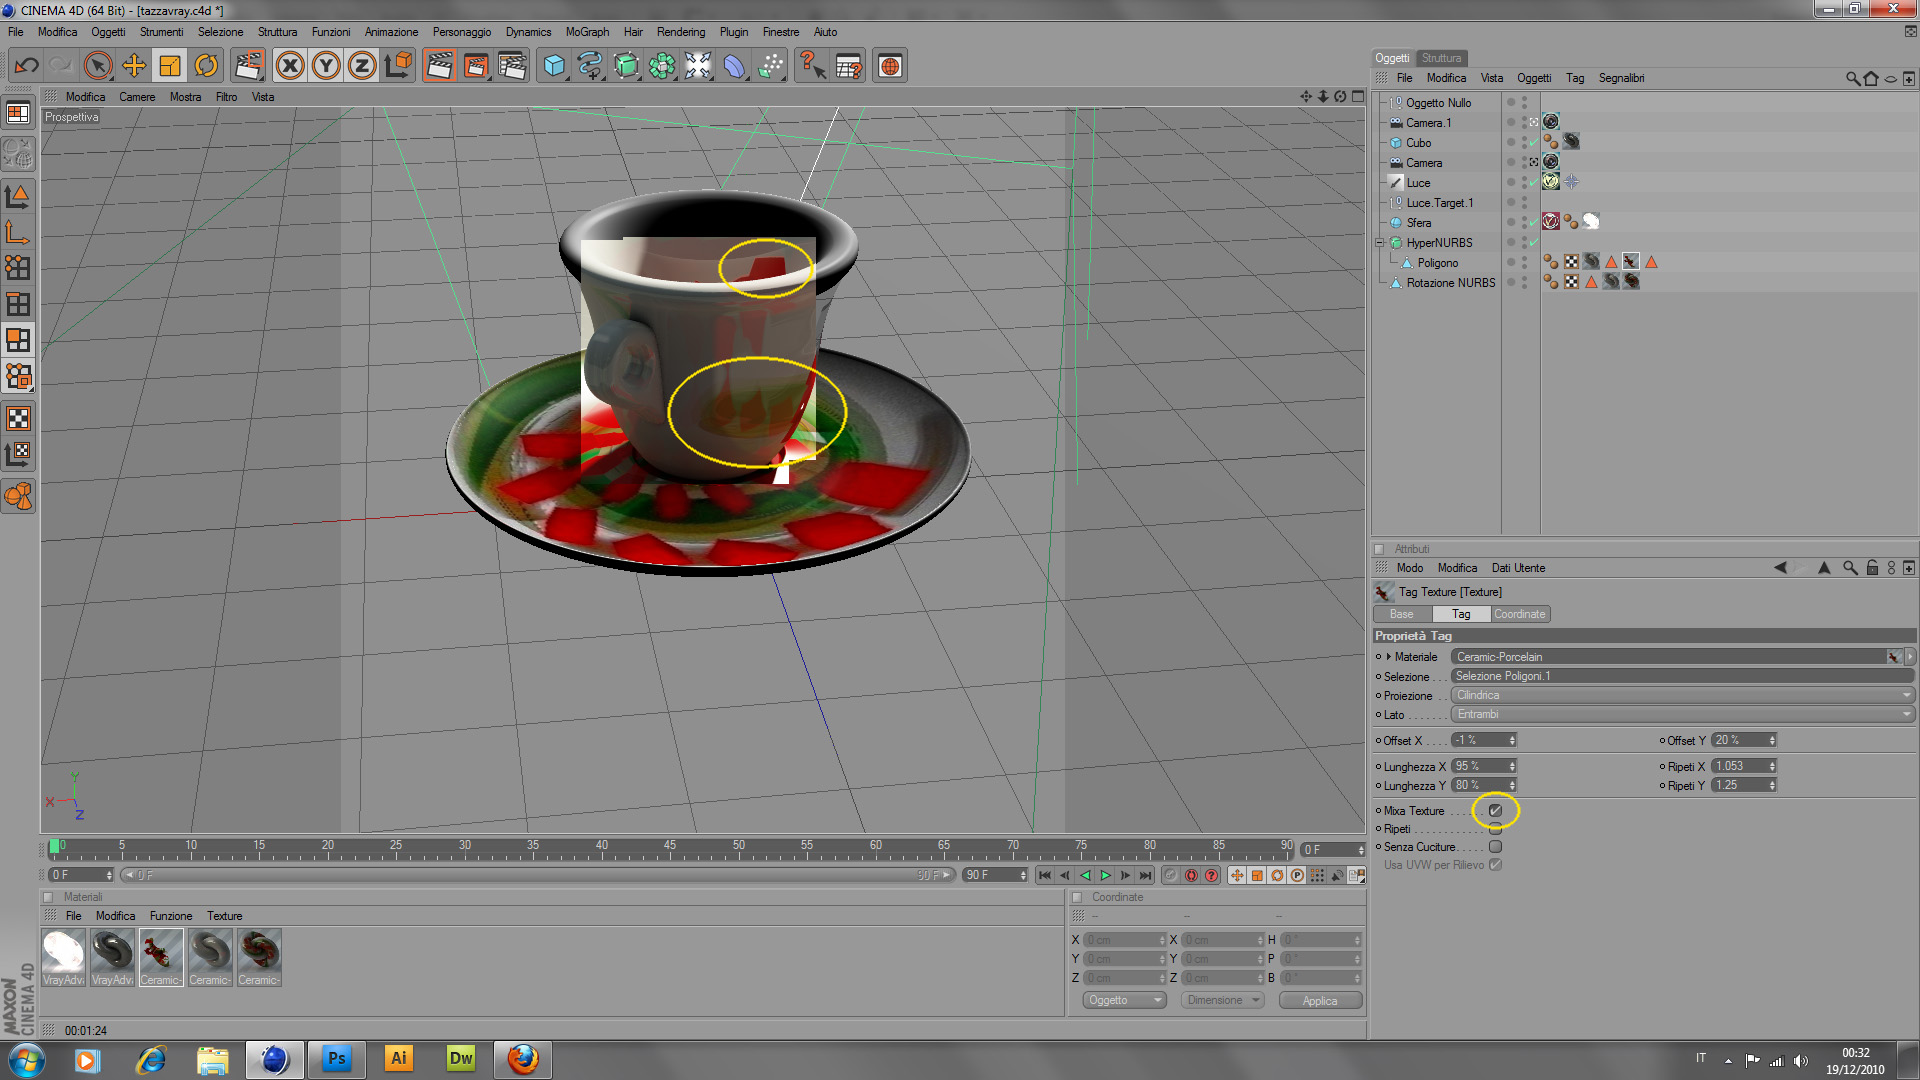Viewport: 1920px width, 1080px height.
Task: Enable the Senza Cuciture checkbox
Action: click(1496, 847)
